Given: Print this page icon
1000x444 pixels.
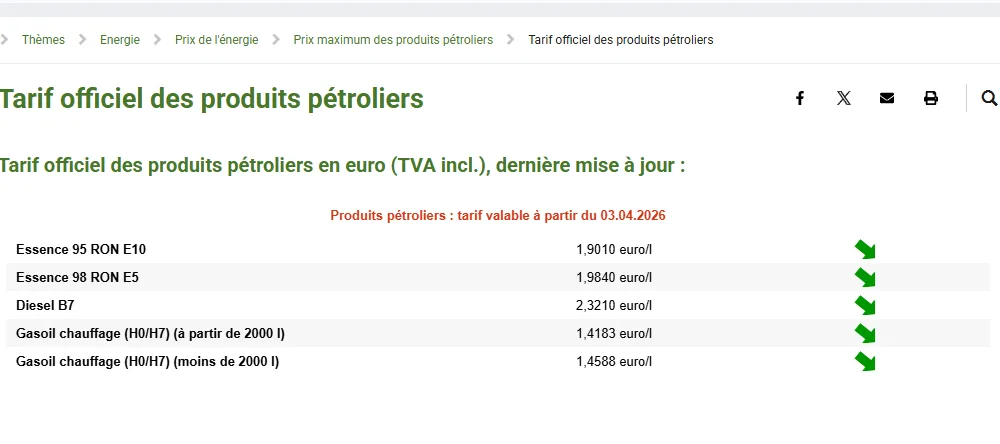Looking at the screenshot, I should 931,98.
